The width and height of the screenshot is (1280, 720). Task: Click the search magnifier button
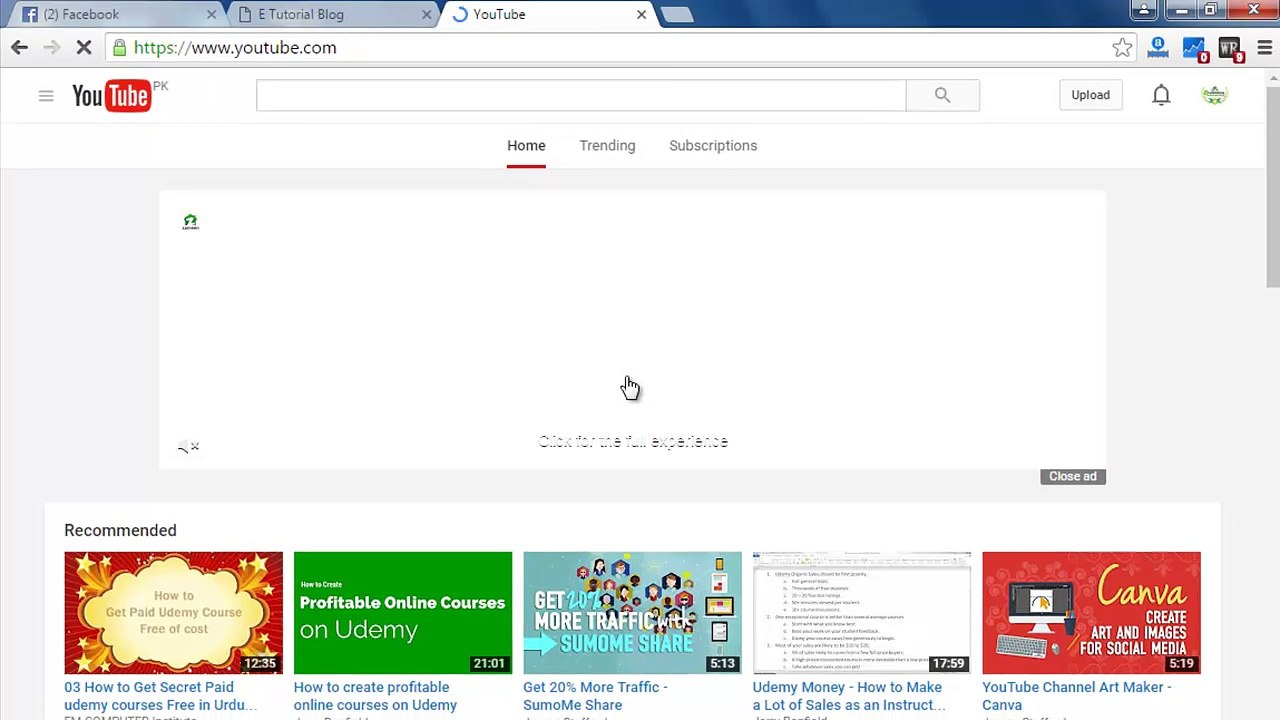pyautogui.click(x=942, y=95)
